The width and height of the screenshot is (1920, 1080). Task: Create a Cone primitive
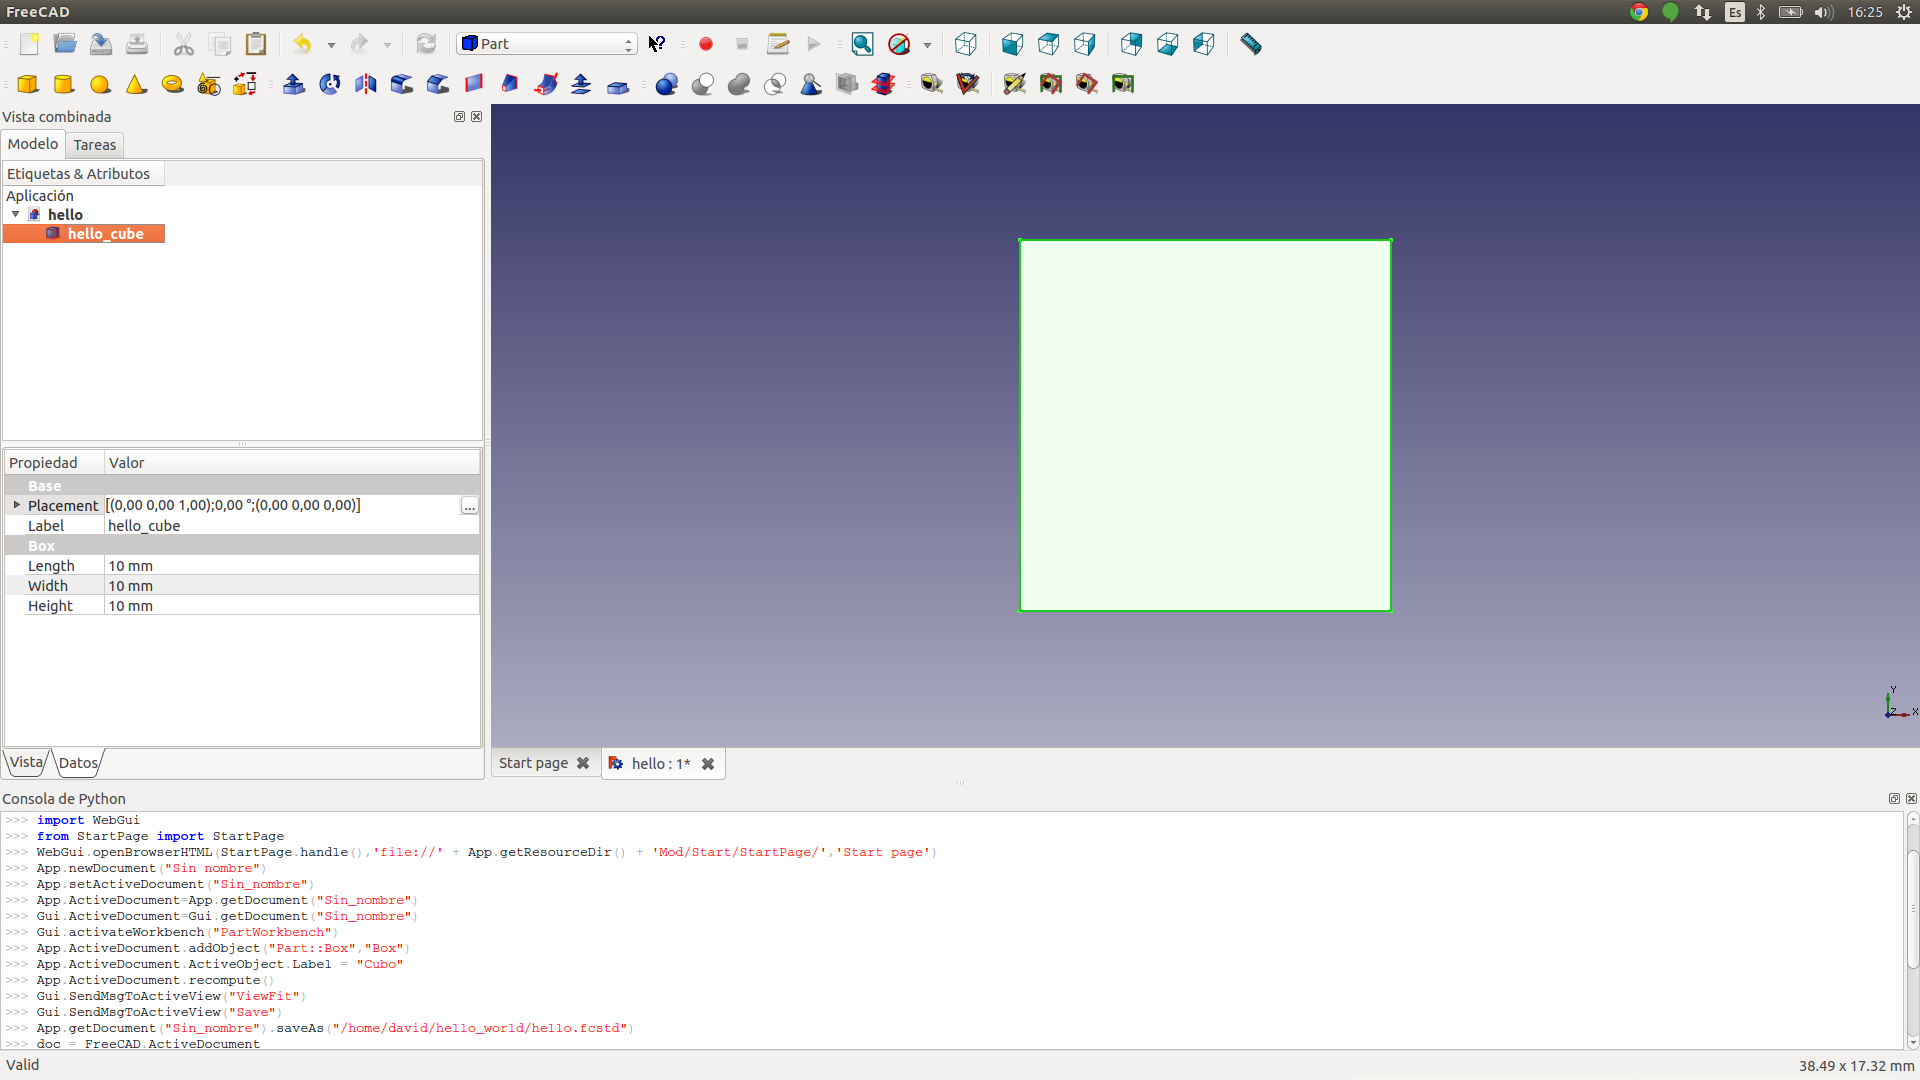coord(136,84)
